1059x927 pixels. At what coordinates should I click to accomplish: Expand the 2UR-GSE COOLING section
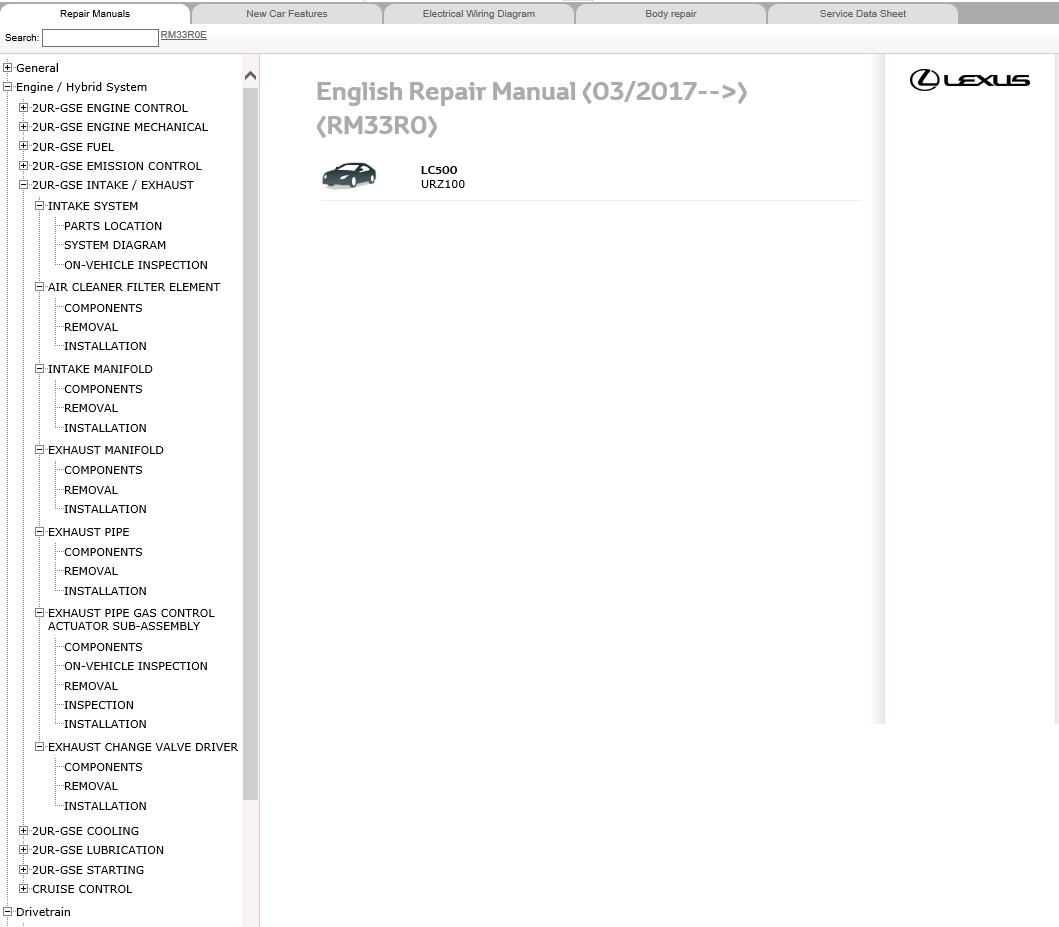(x=24, y=830)
